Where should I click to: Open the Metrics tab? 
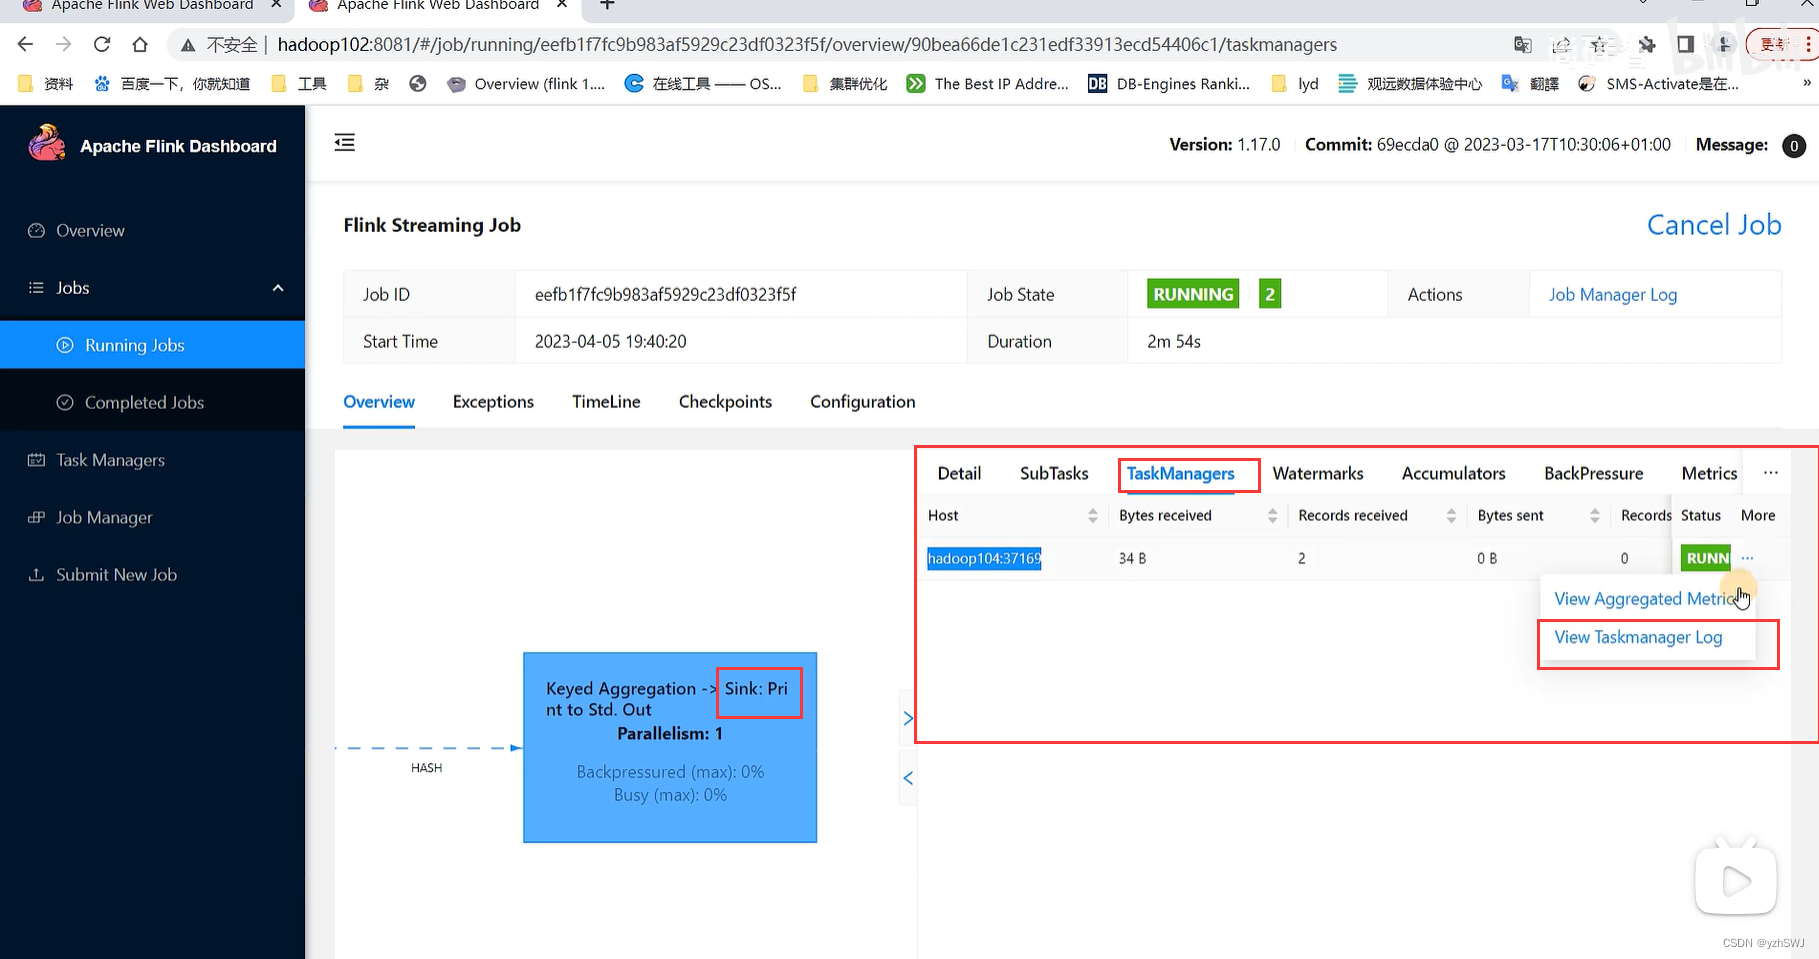coord(1709,474)
